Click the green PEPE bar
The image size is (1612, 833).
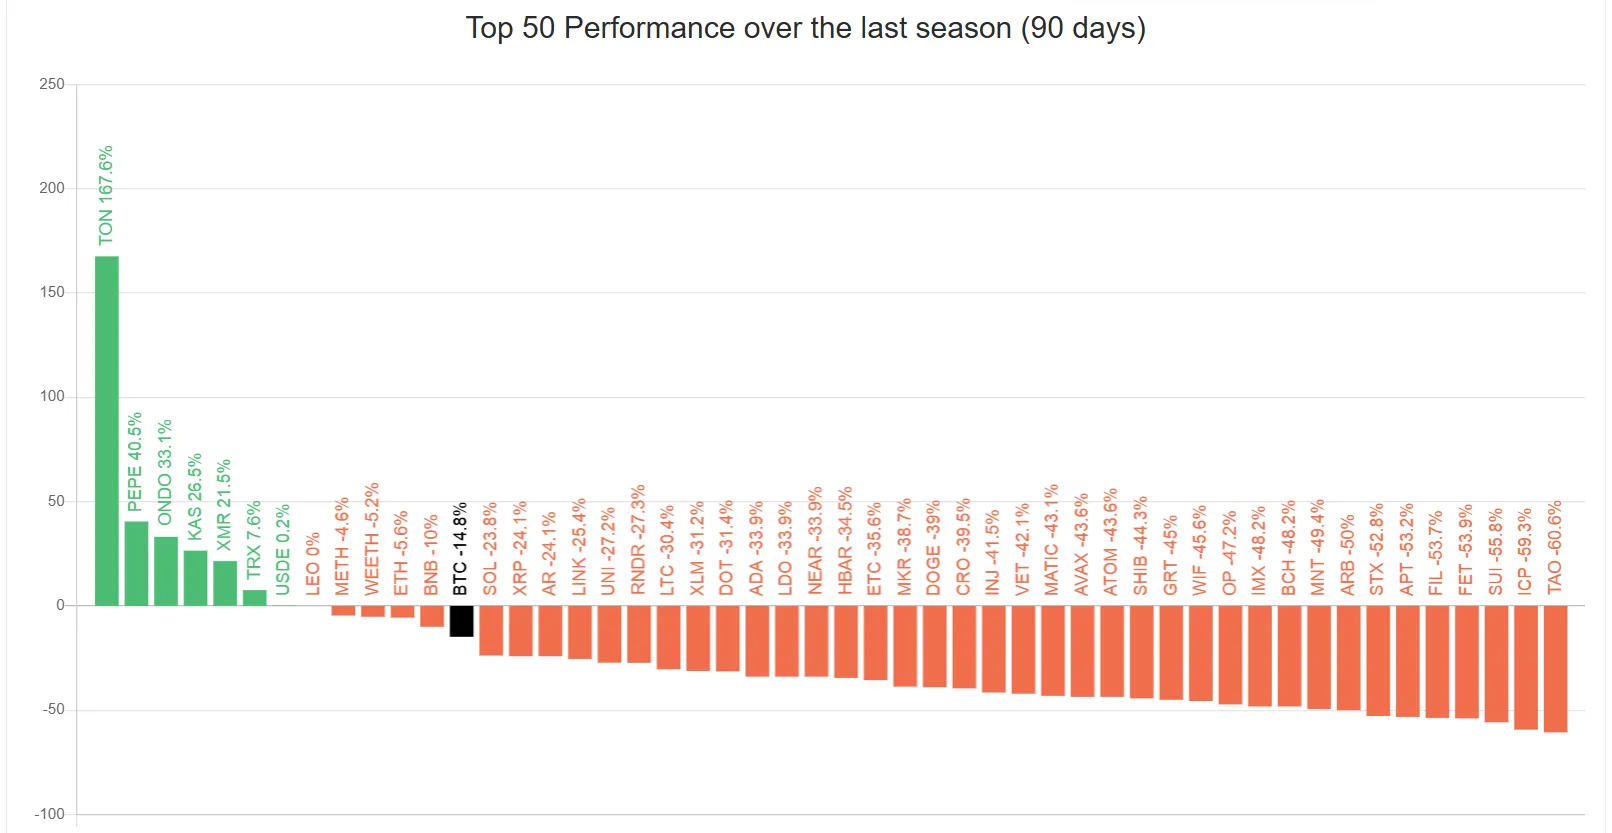136,564
